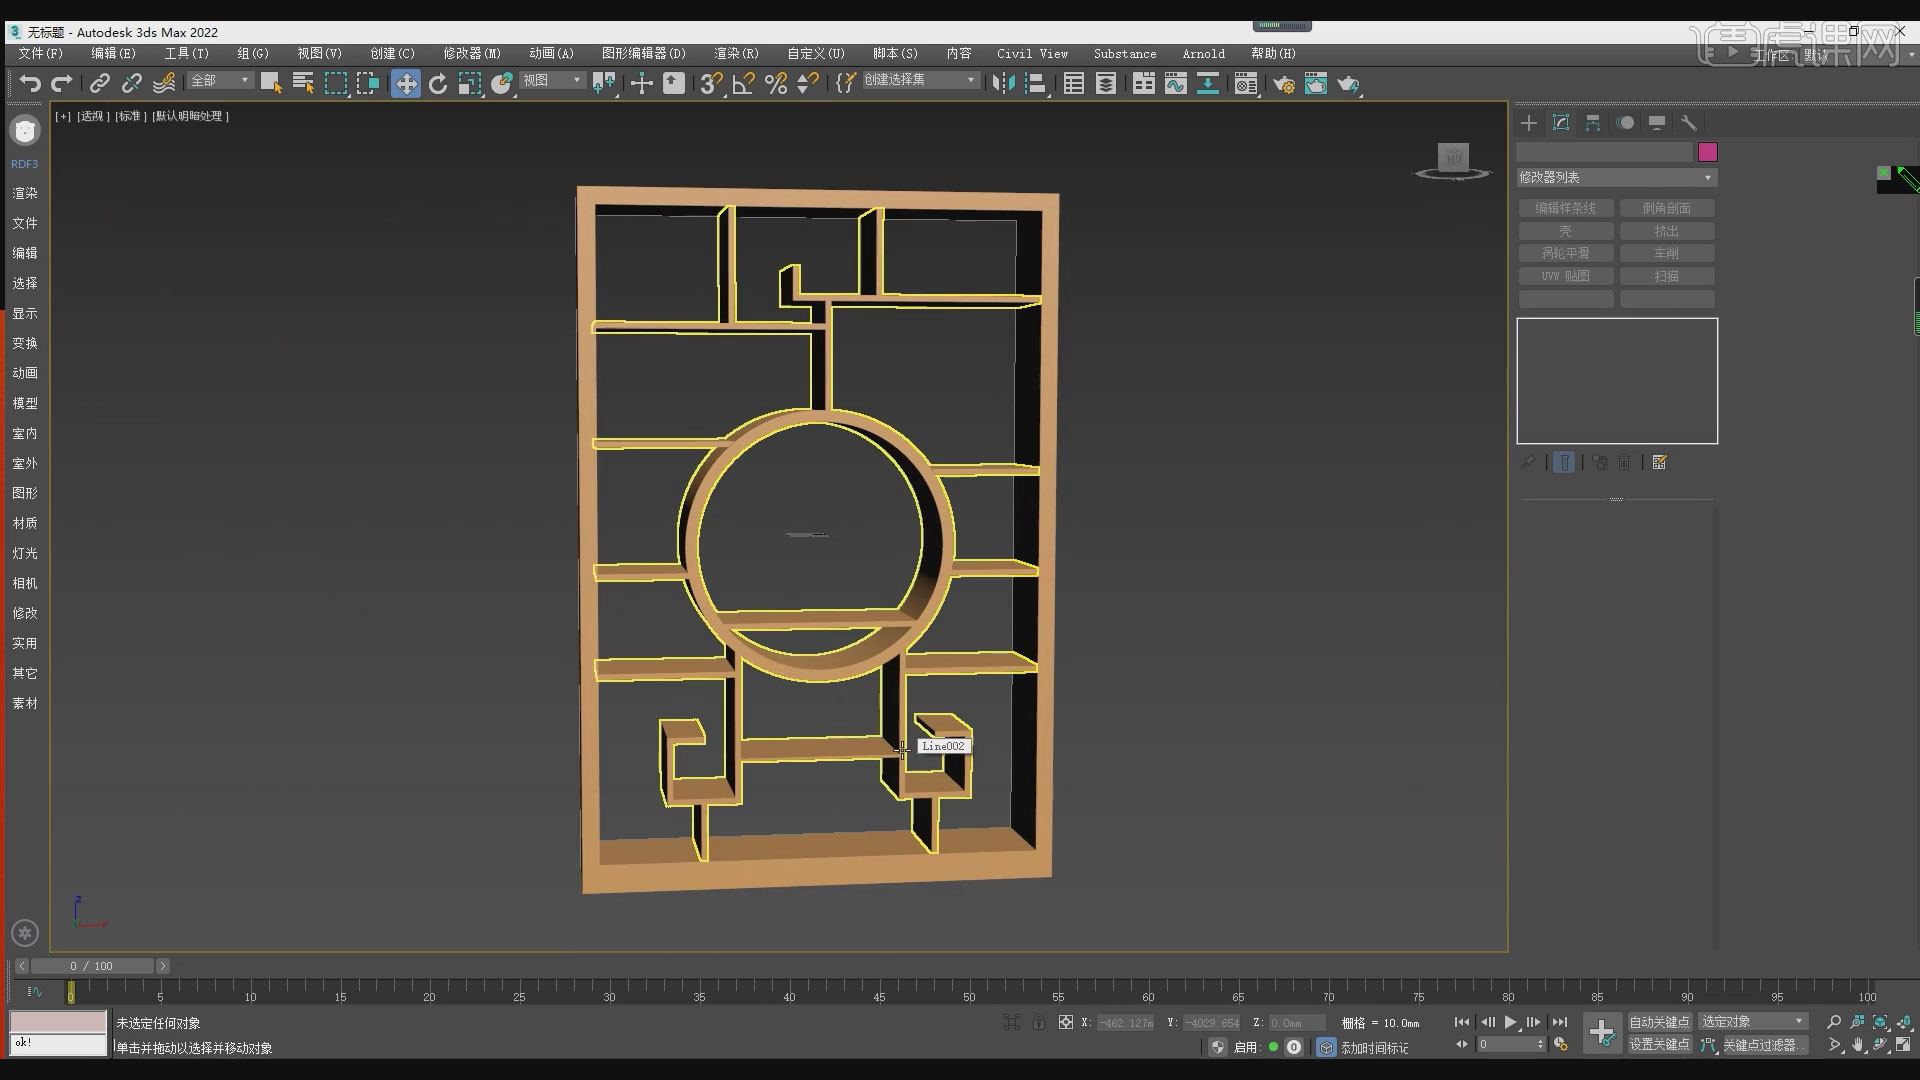This screenshot has width=1920, height=1080.
Task: Expand the 修改器列表 dropdown
Action: click(1616, 177)
